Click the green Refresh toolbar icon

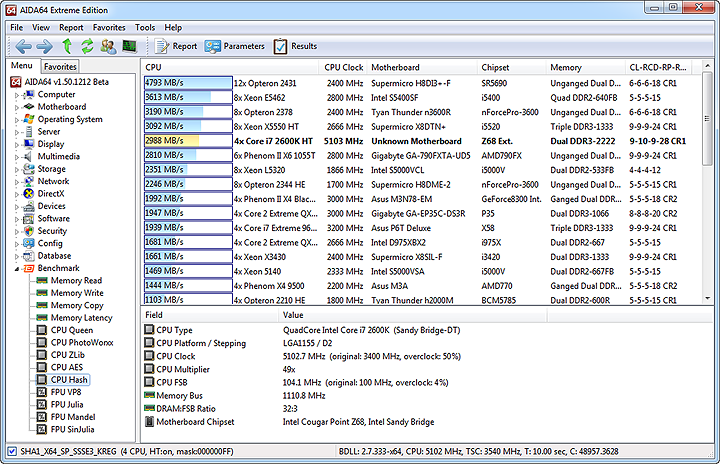click(x=87, y=46)
